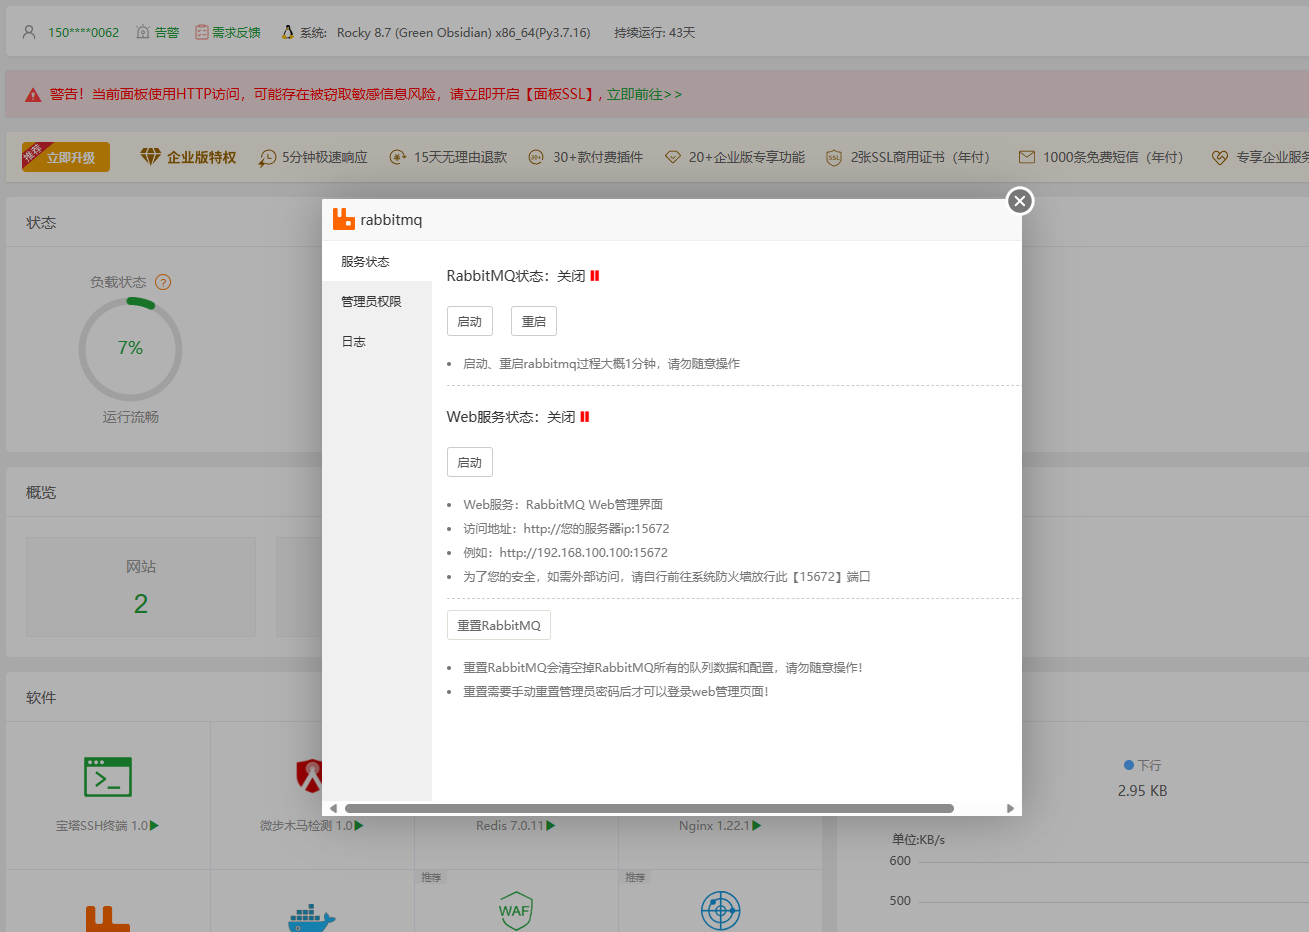This screenshot has height=932, width=1309.
Task: Click the red warning triangle icon
Action: (33, 94)
